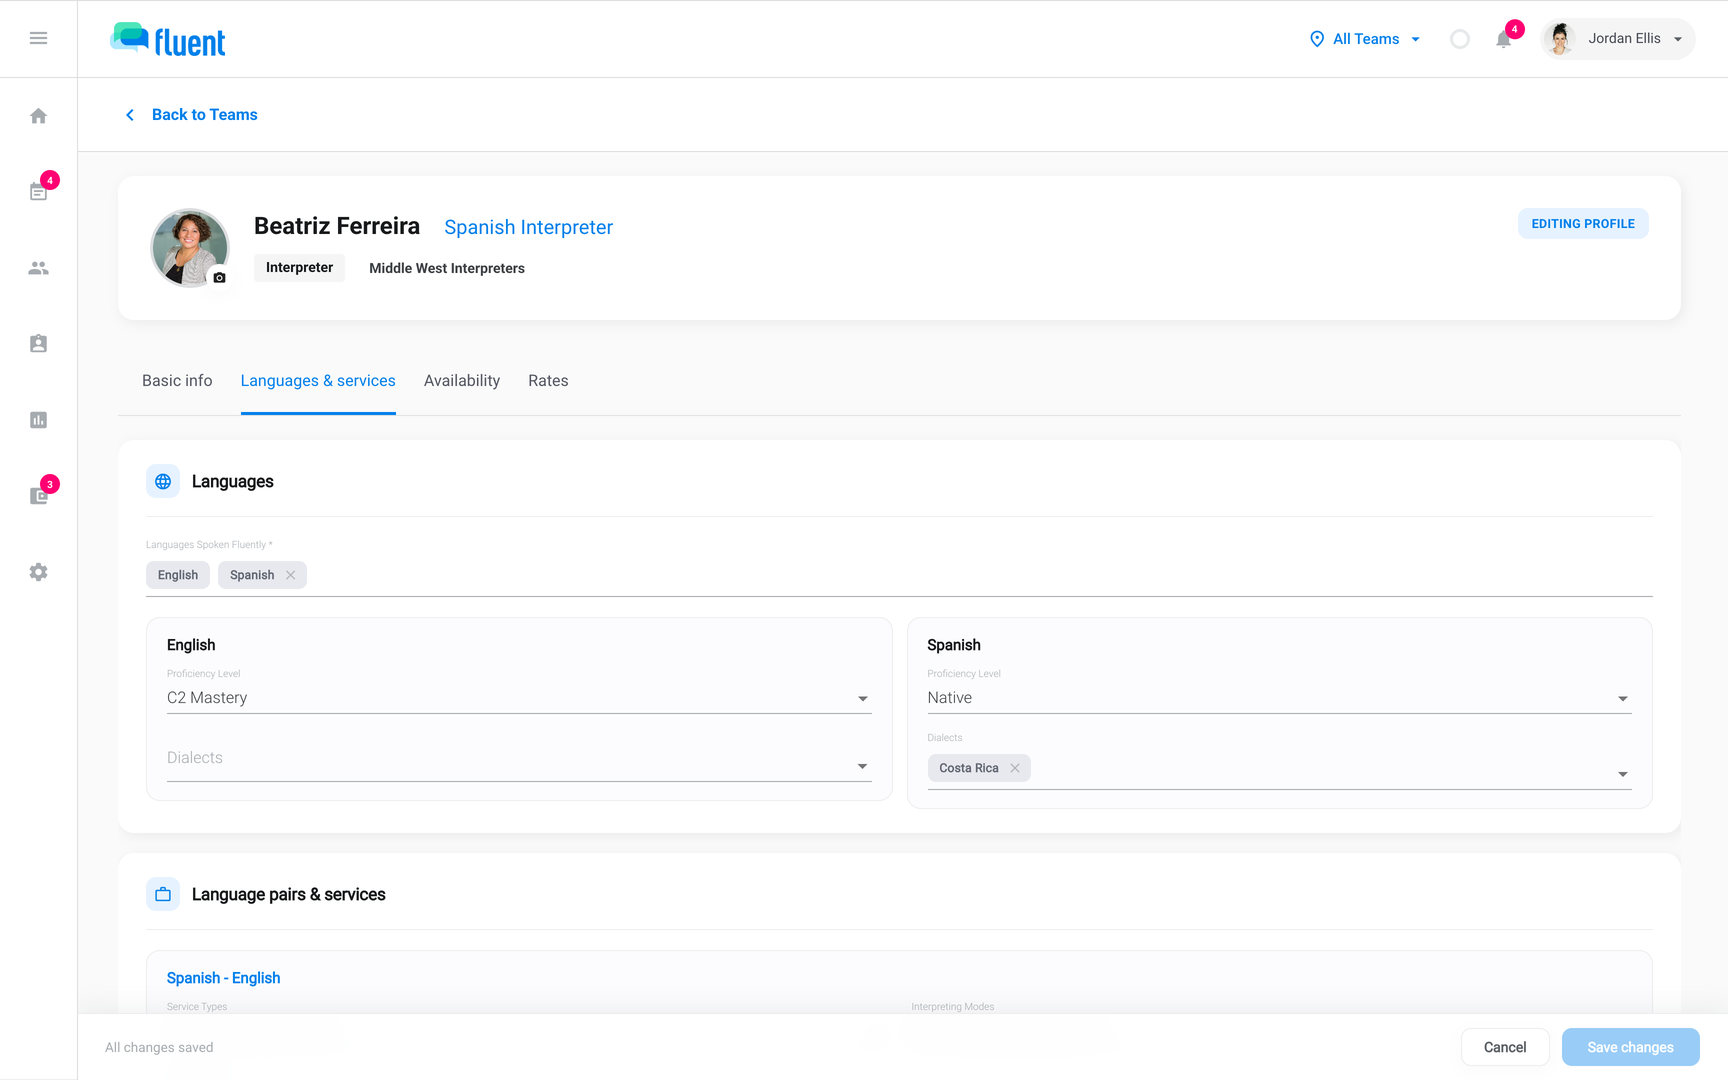Click the English language chip
The height and width of the screenshot is (1080, 1728).
coord(178,575)
